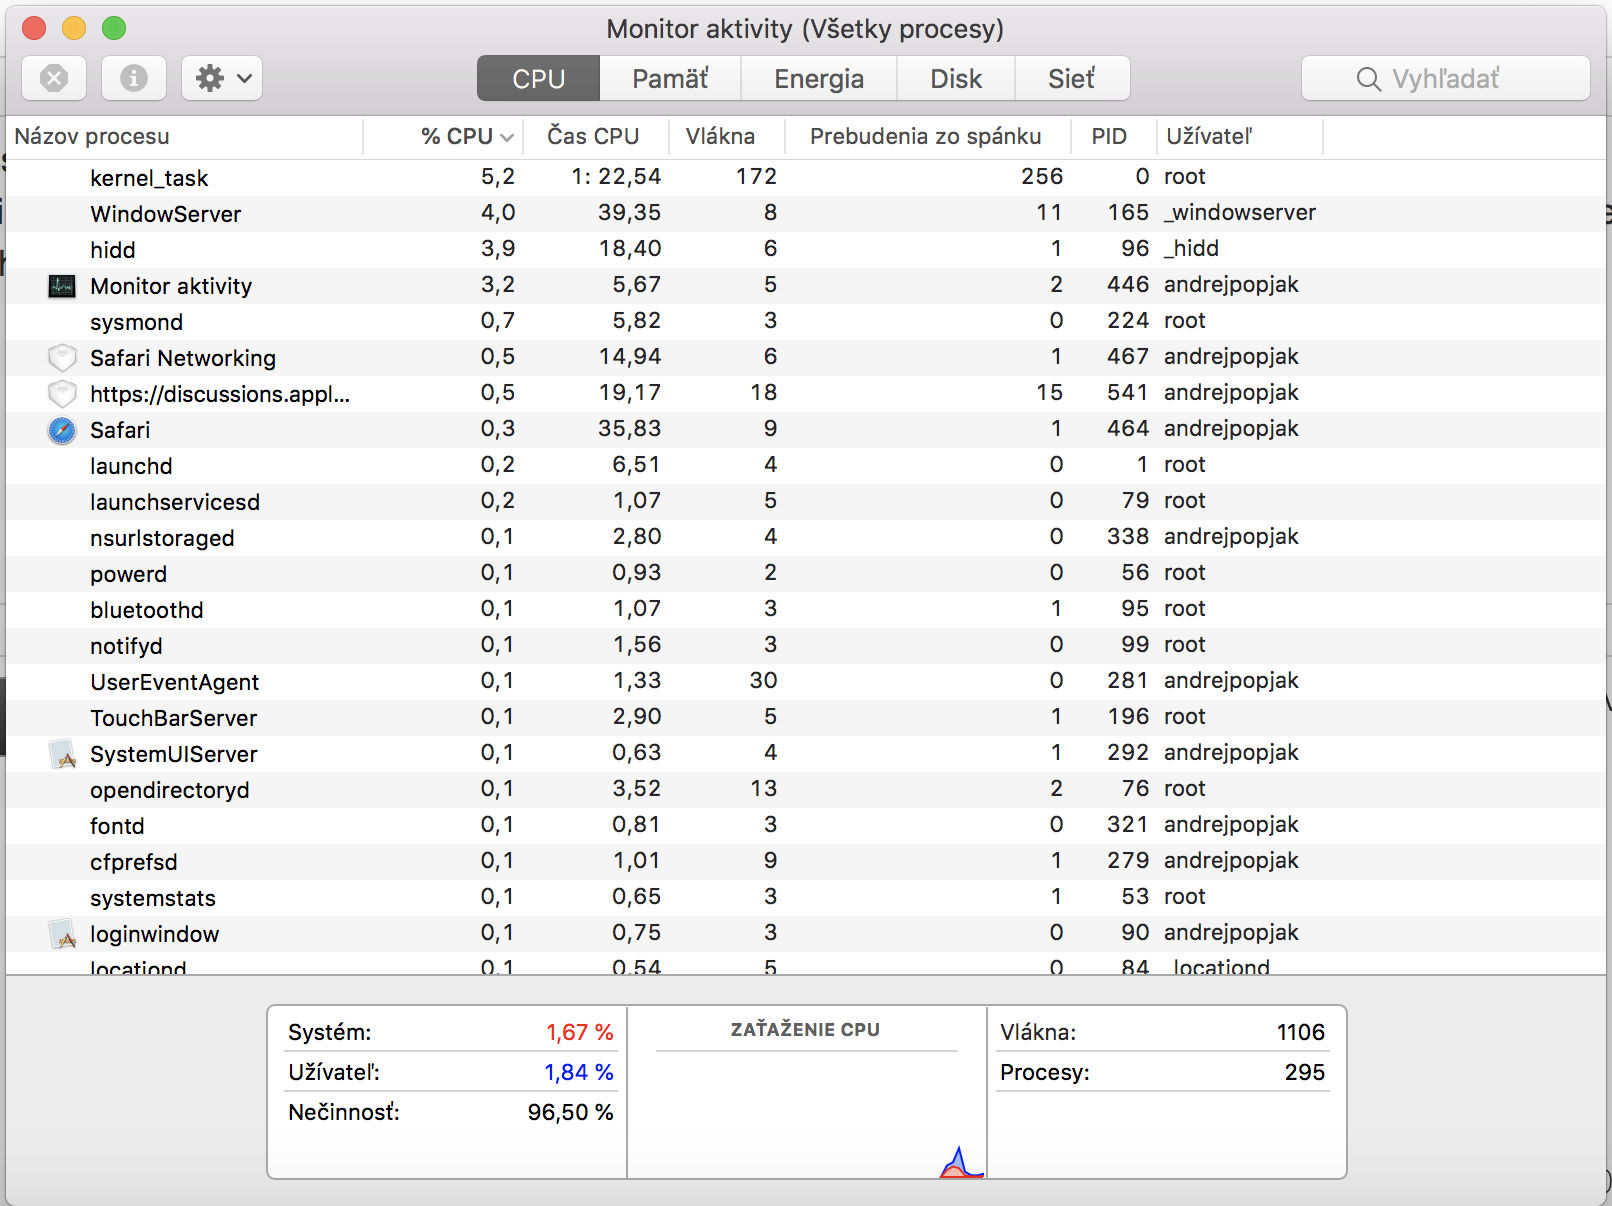Switch to the Pamäť tab

tap(670, 78)
